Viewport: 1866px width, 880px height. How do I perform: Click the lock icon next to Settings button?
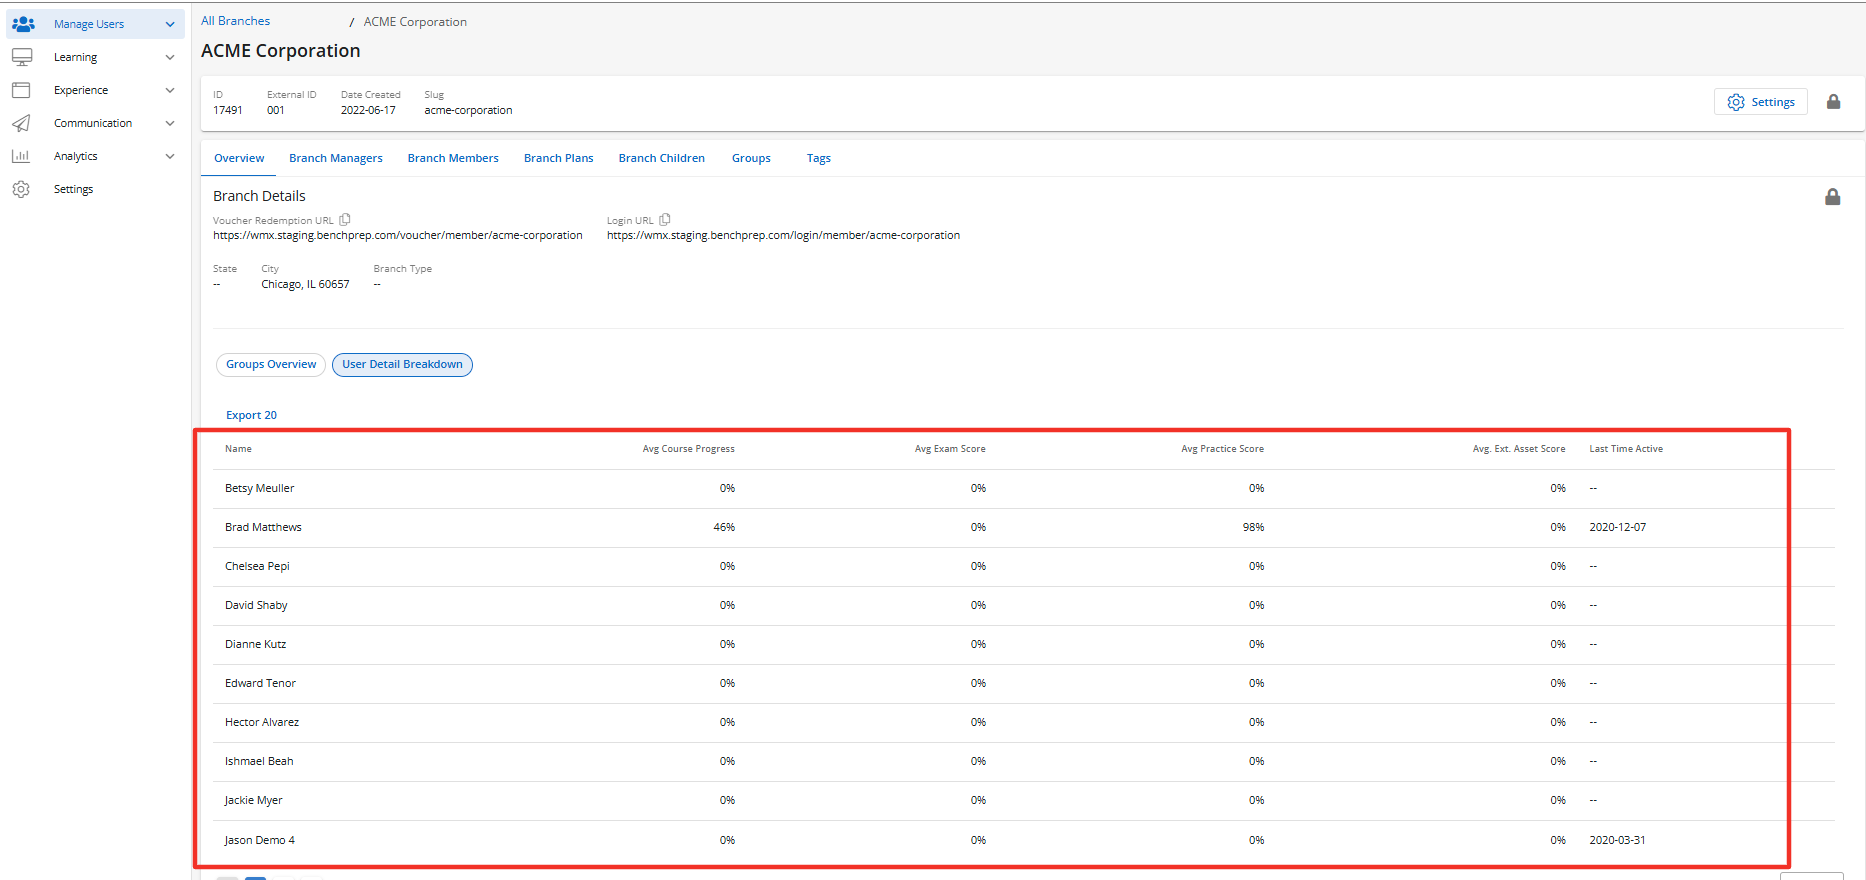pyautogui.click(x=1833, y=102)
